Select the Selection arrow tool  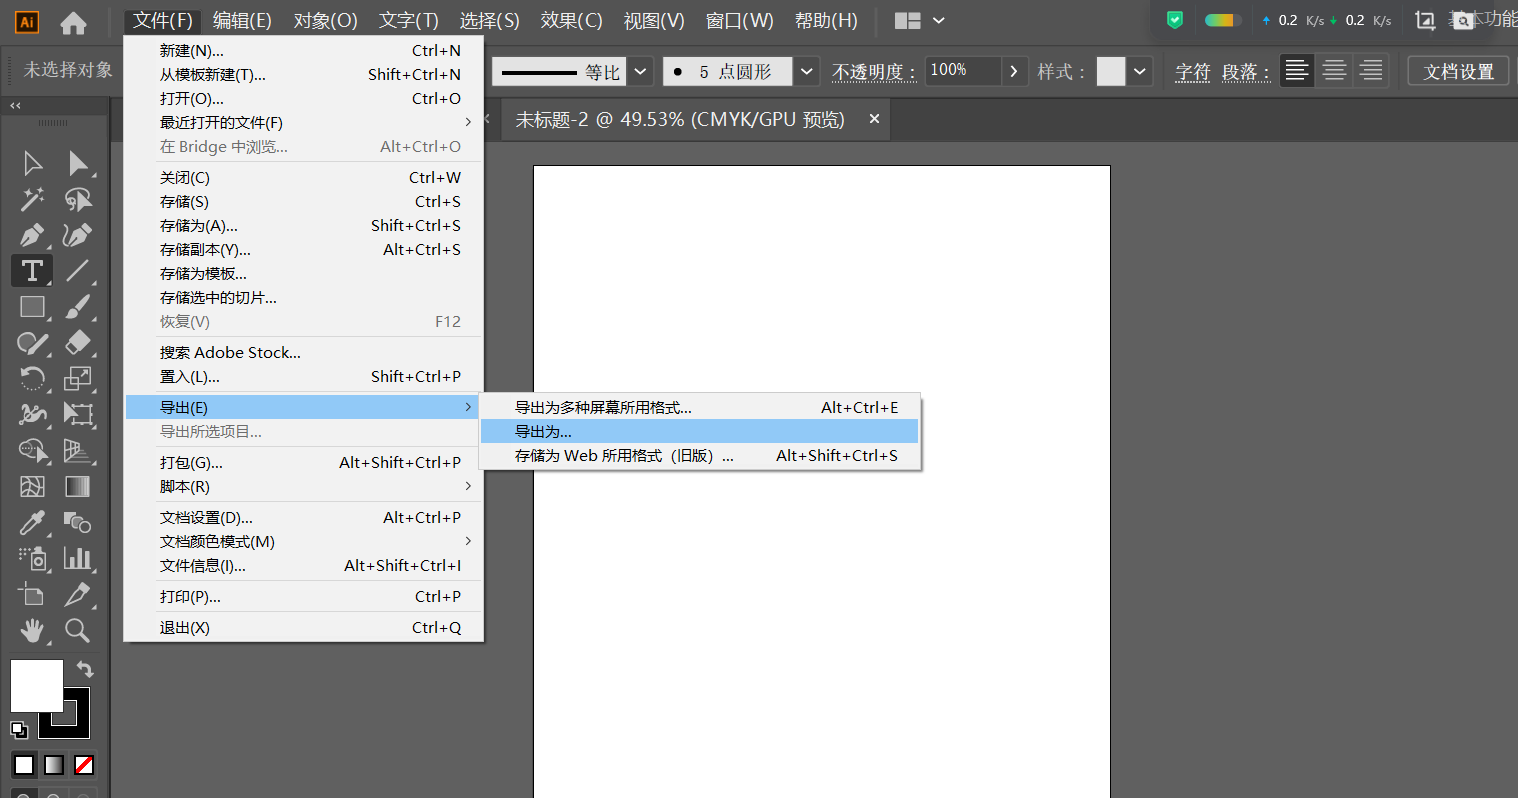tap(32, 163)
